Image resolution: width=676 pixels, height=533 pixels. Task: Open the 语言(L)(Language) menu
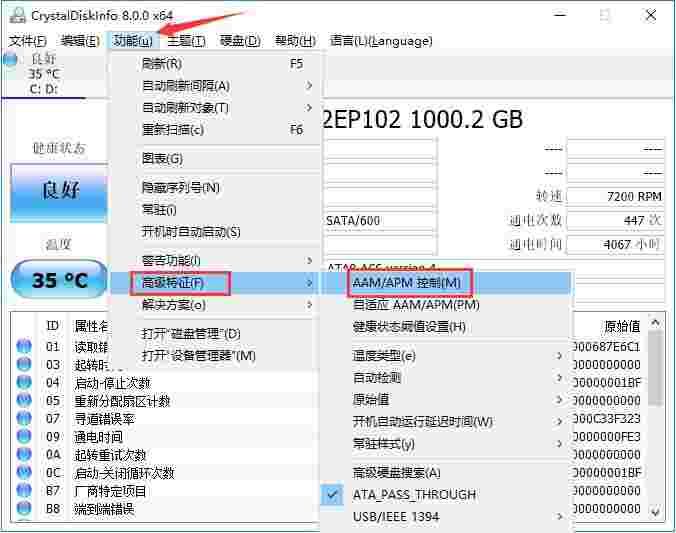[381, 41]
